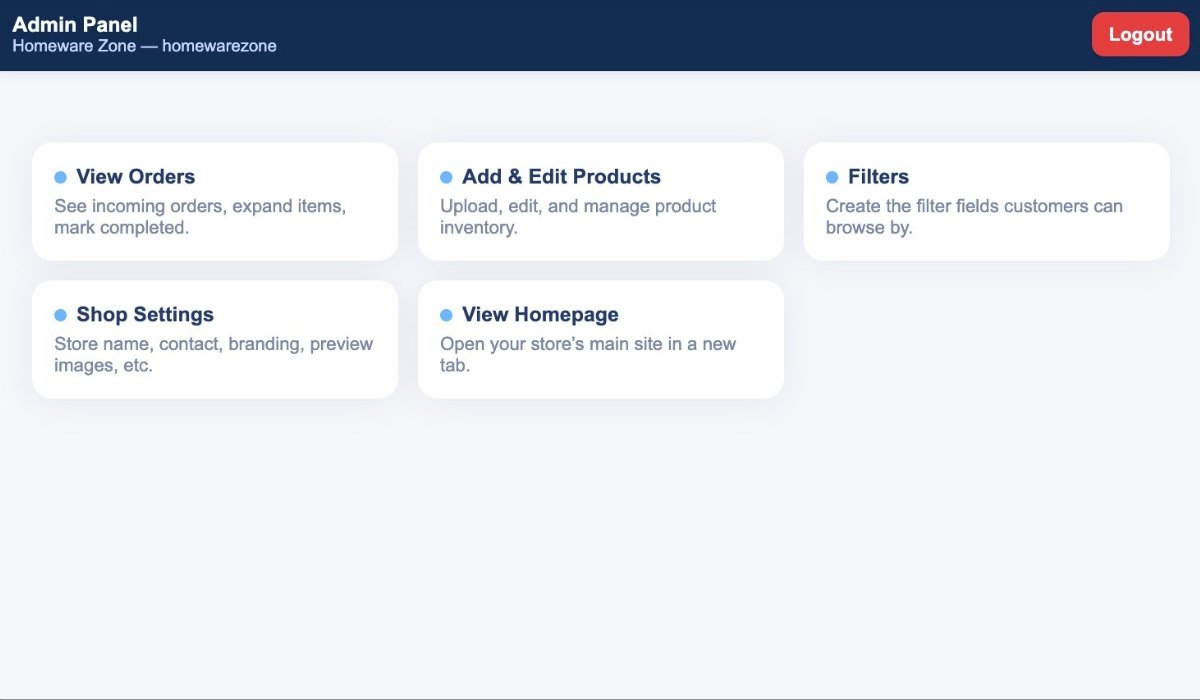Click the Homeware Zone — homewarezone subtitle
Image resolution: width=1200 pixels, height=700 pixels.
[144, 46]
